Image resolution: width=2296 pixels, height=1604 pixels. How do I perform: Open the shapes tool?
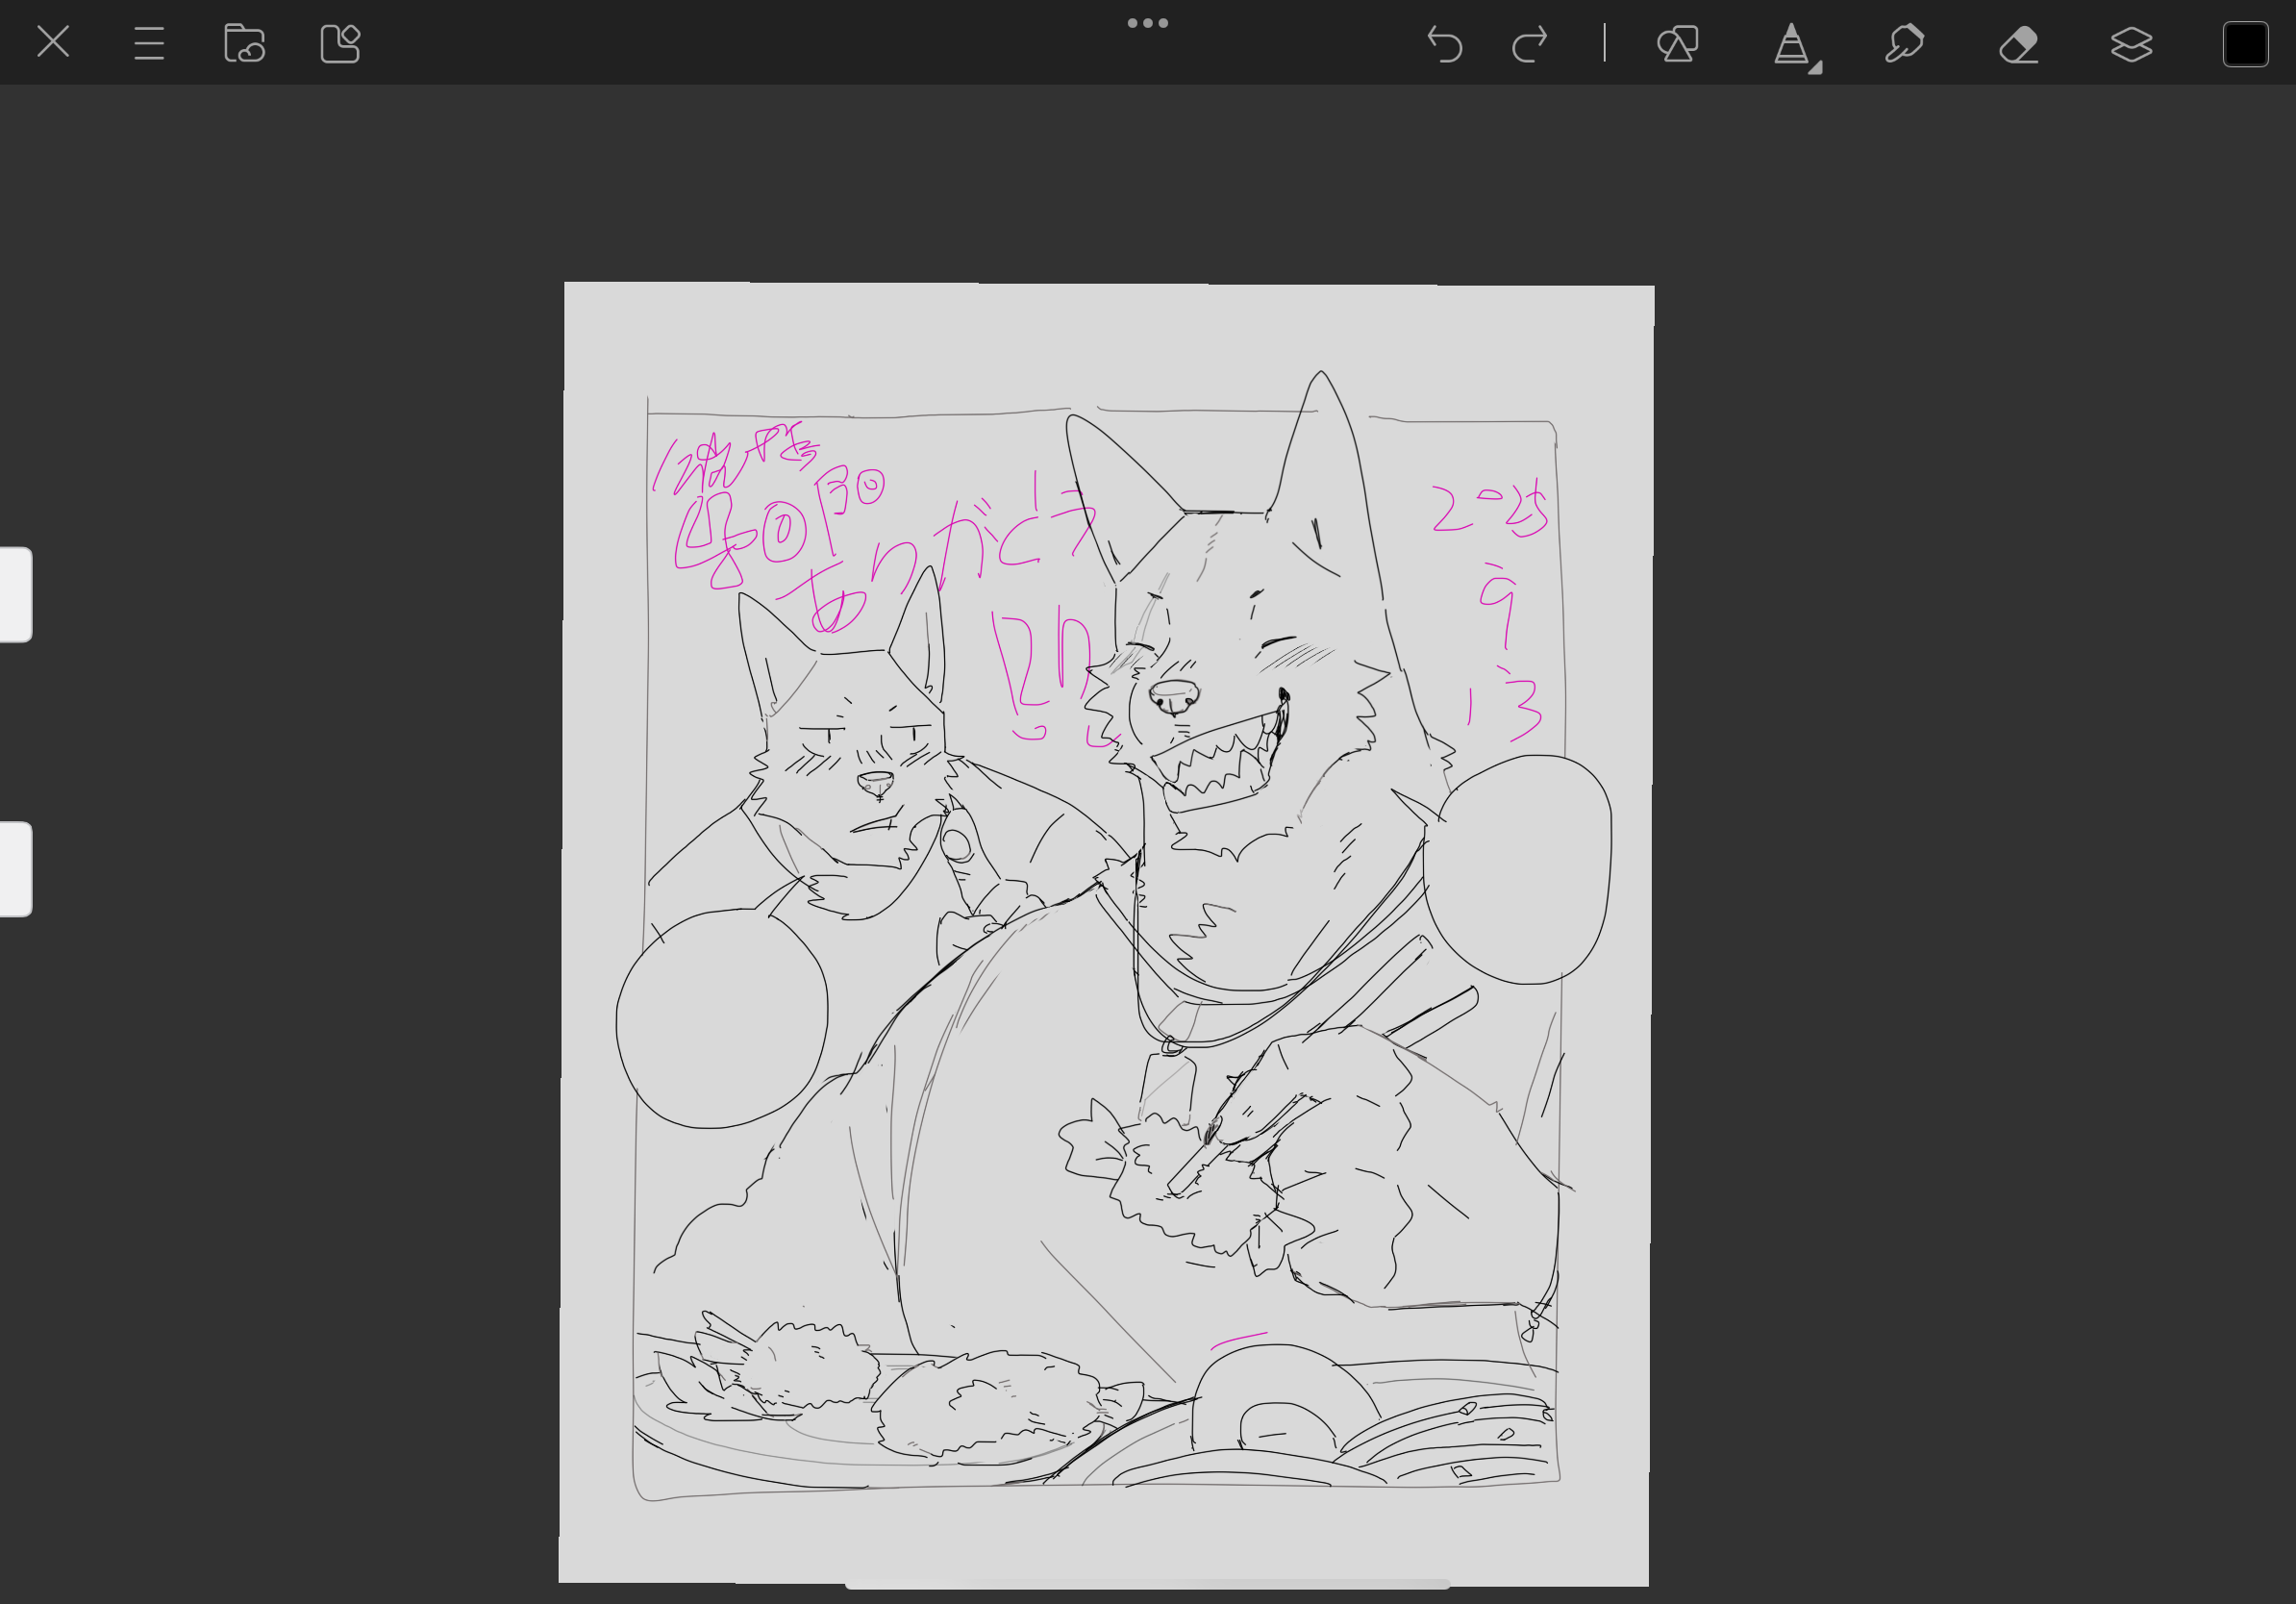coord(1677,43)
